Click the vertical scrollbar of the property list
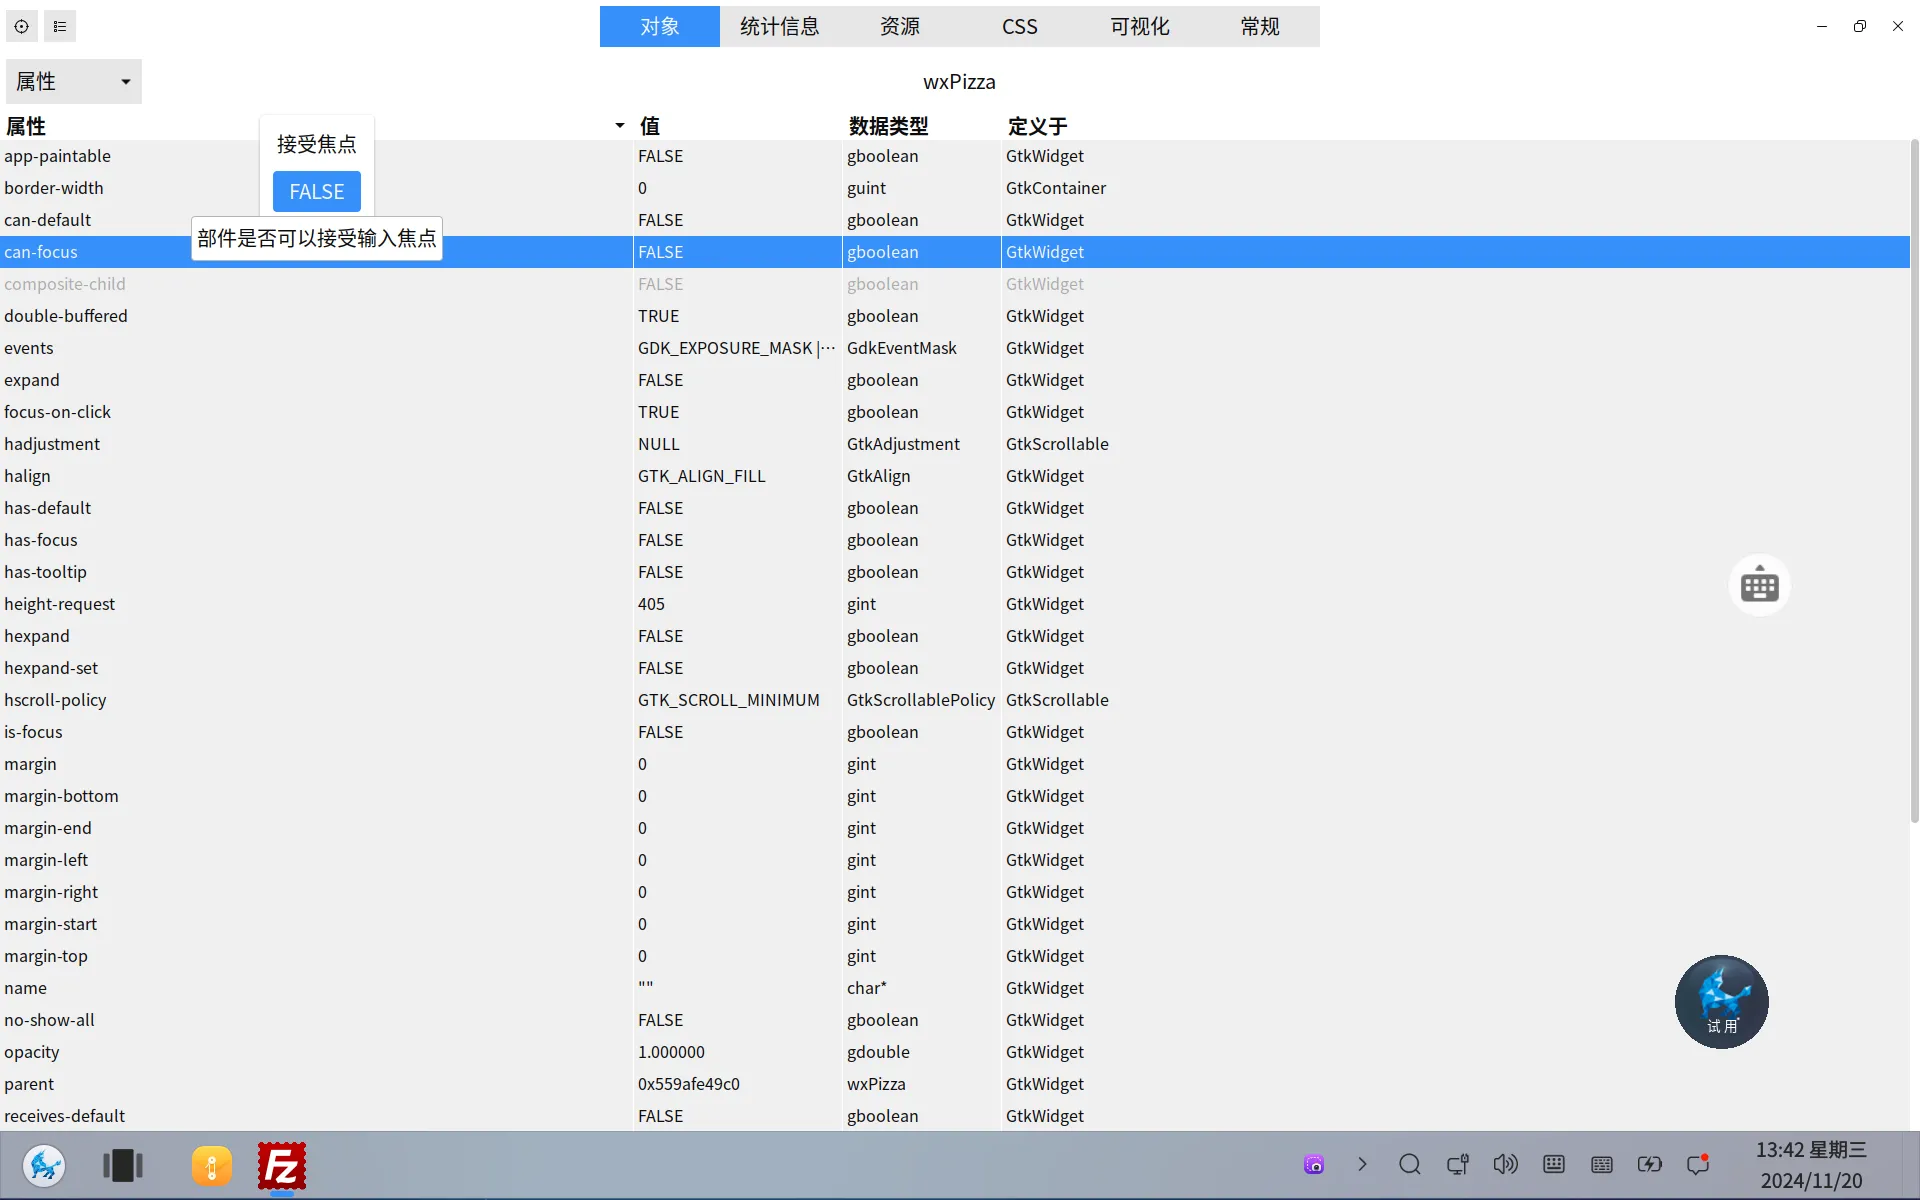This screenshot has width=1920, height=1200. coord(1914,480)
